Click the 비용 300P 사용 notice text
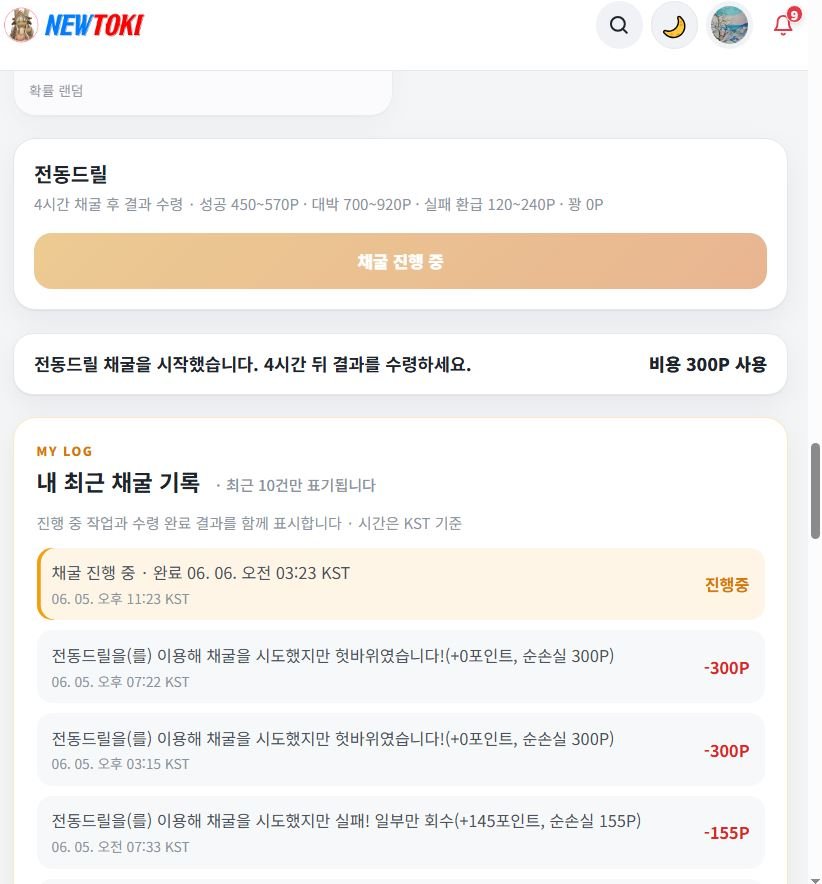822x884 pixels. (707, 364)
